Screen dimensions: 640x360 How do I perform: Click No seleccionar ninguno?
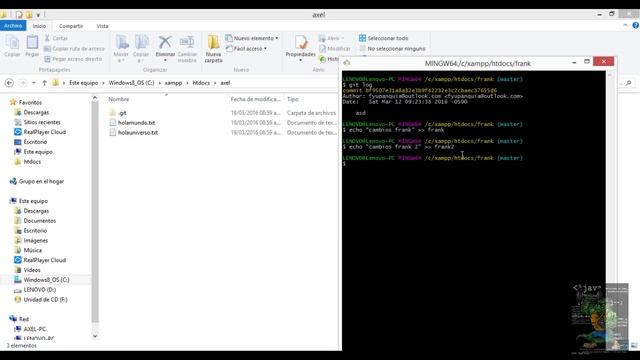click(392, 49)
